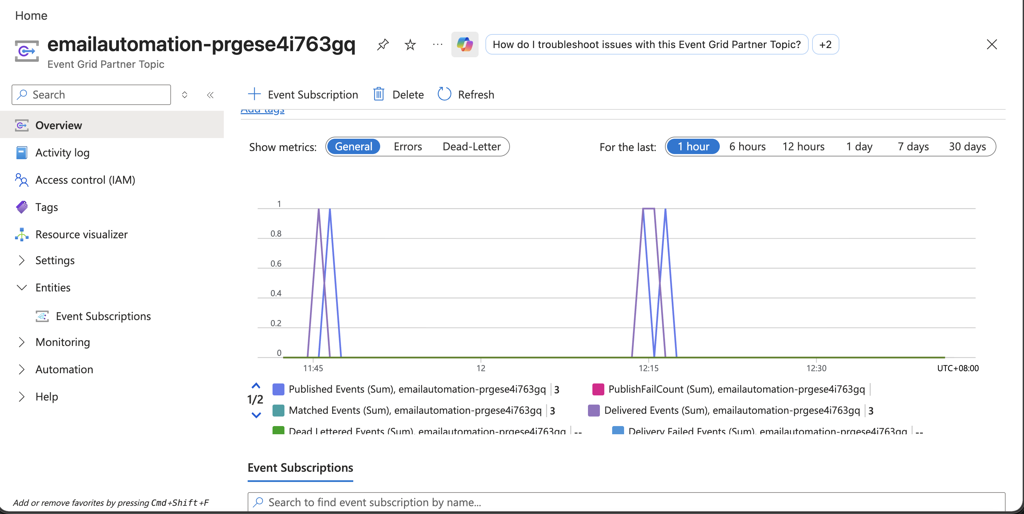Close the resource blade with X

coord(991,44)
